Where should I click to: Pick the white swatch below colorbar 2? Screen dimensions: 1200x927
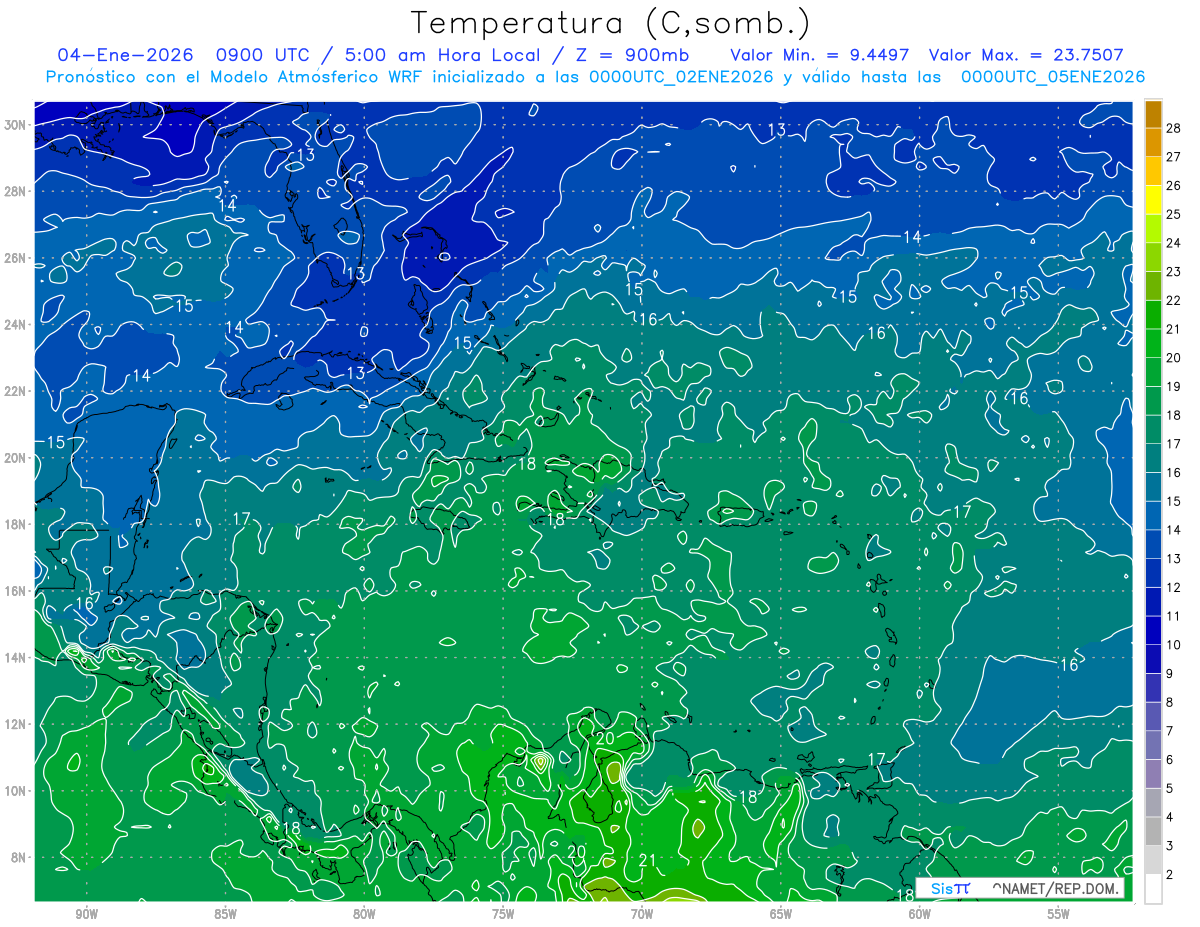pos(1153,889)
